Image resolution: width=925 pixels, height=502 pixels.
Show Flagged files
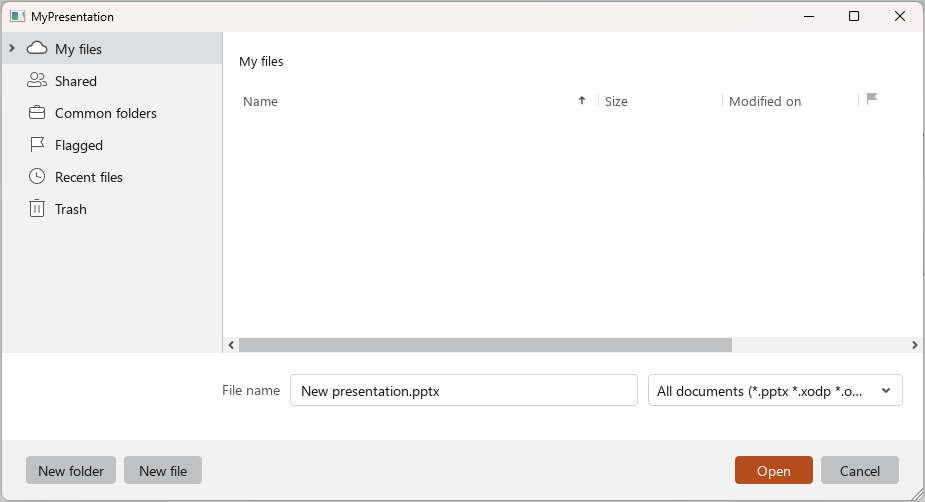click(x=112, y=145)
